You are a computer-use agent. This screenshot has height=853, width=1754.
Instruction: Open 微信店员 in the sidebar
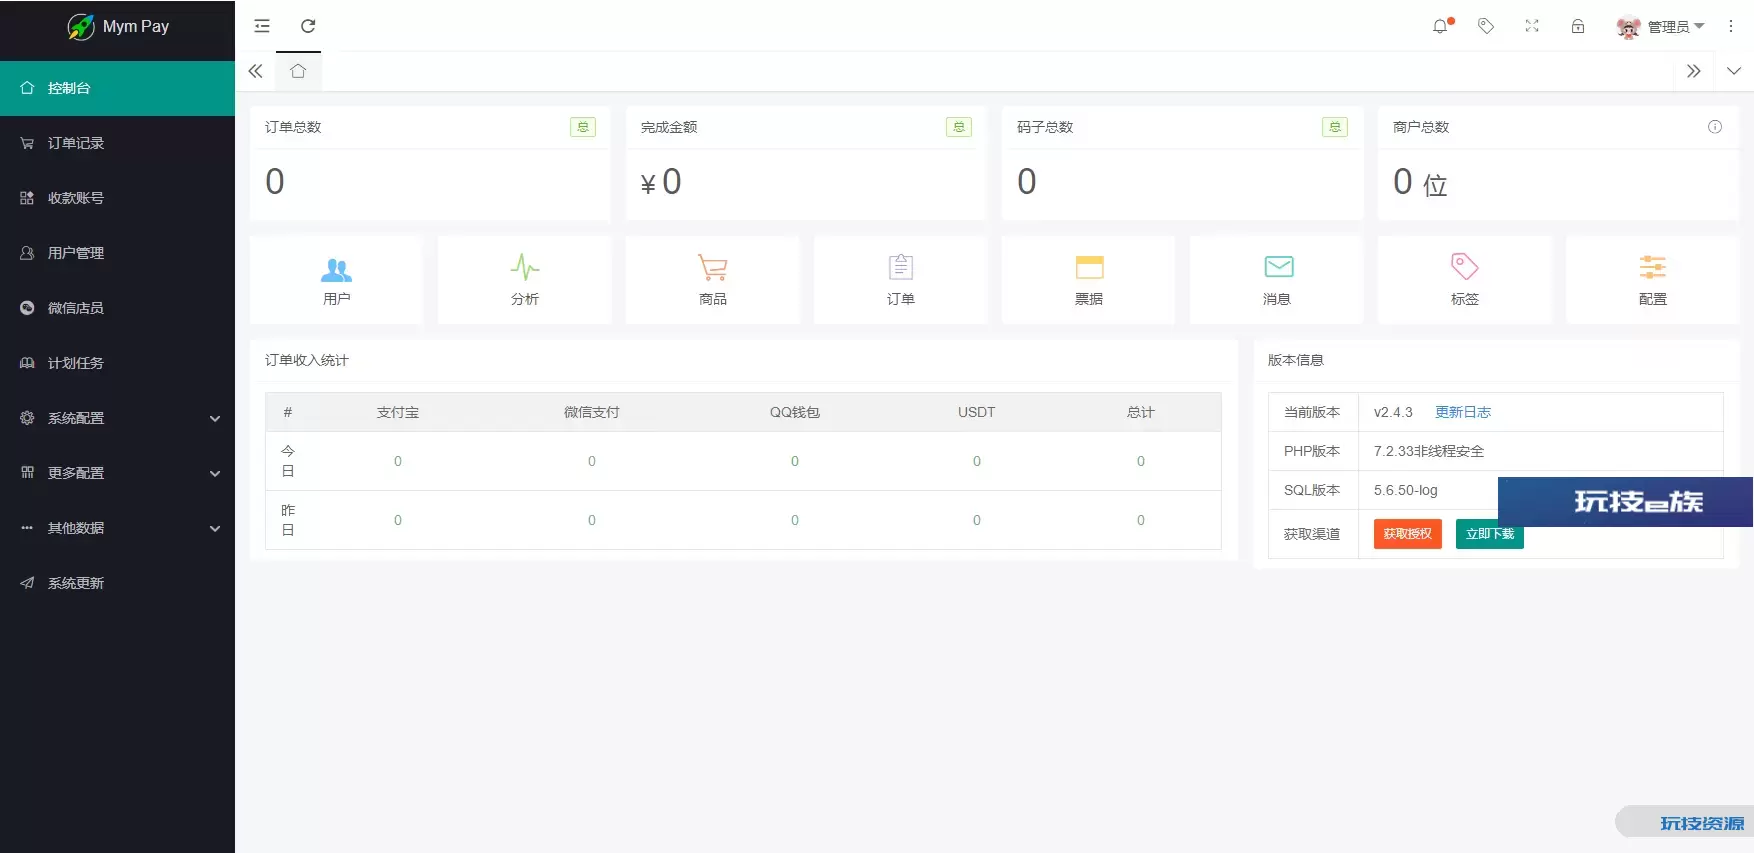point(117,308)
